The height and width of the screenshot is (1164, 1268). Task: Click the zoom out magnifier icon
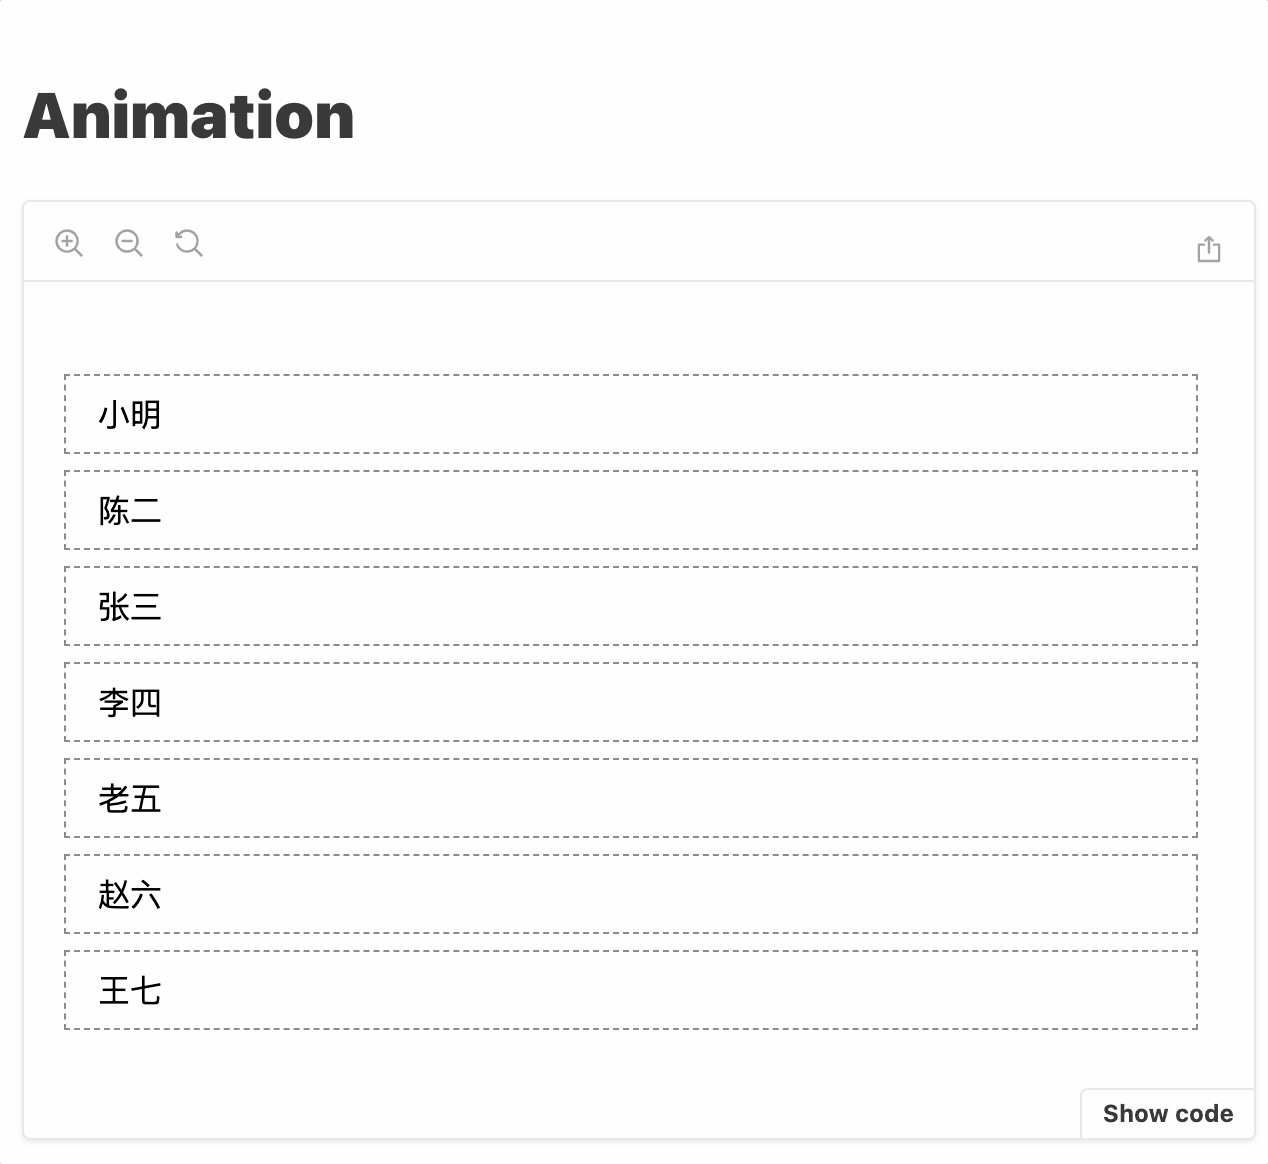click(129, 243)
